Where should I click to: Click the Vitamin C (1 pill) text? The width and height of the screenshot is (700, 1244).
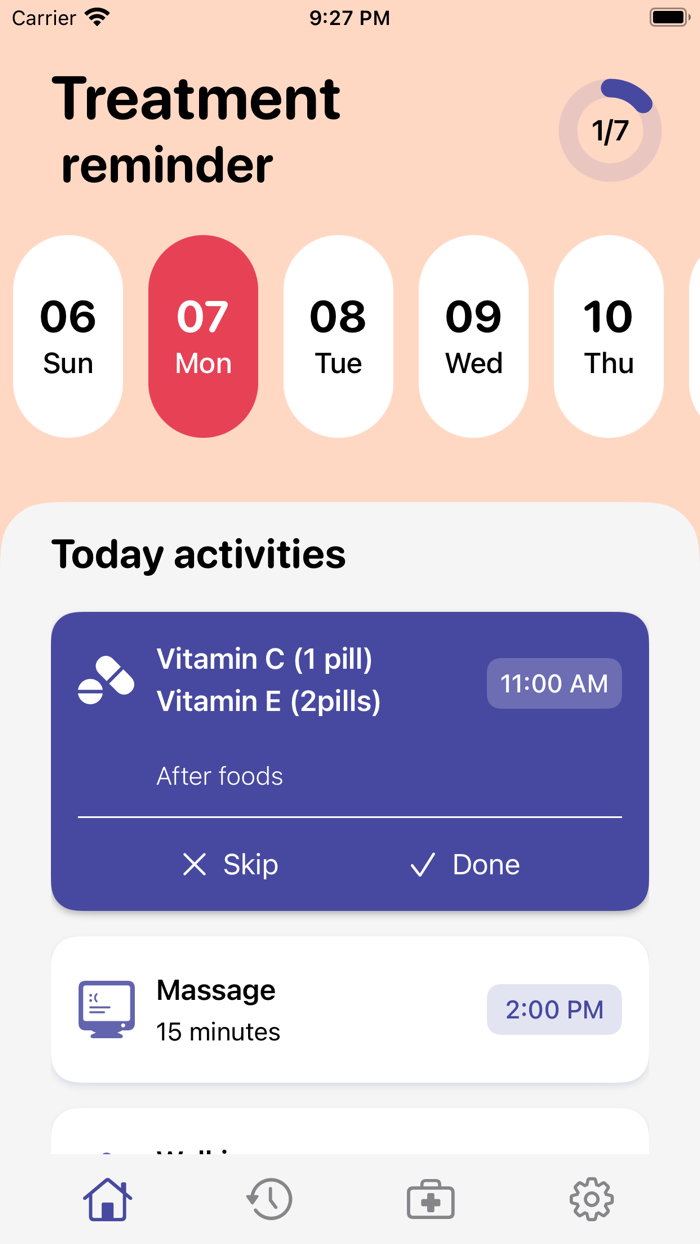coord(264,659)
